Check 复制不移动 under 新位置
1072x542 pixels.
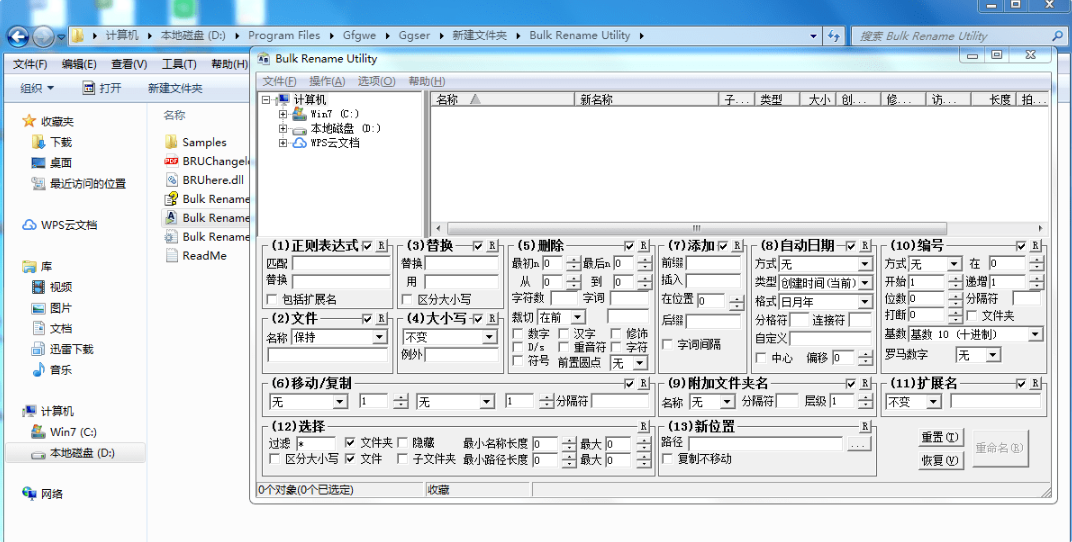pos(667,459)
